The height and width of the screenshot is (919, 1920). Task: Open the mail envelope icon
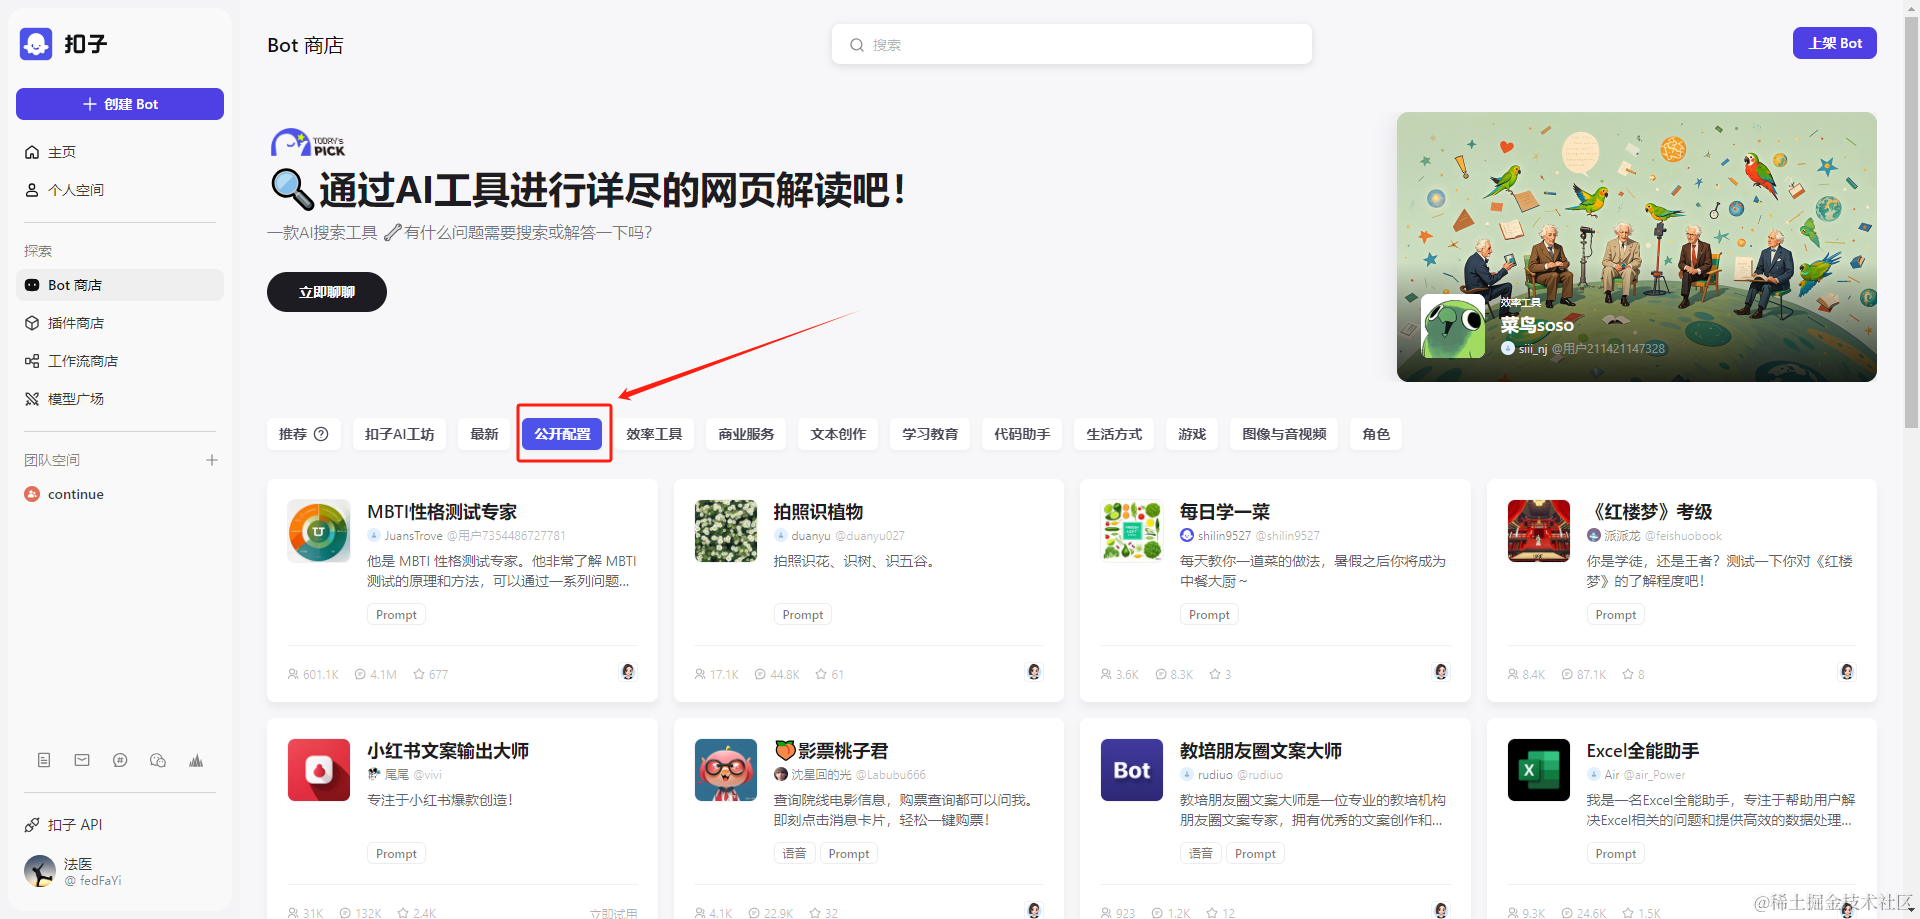[82, 760]
